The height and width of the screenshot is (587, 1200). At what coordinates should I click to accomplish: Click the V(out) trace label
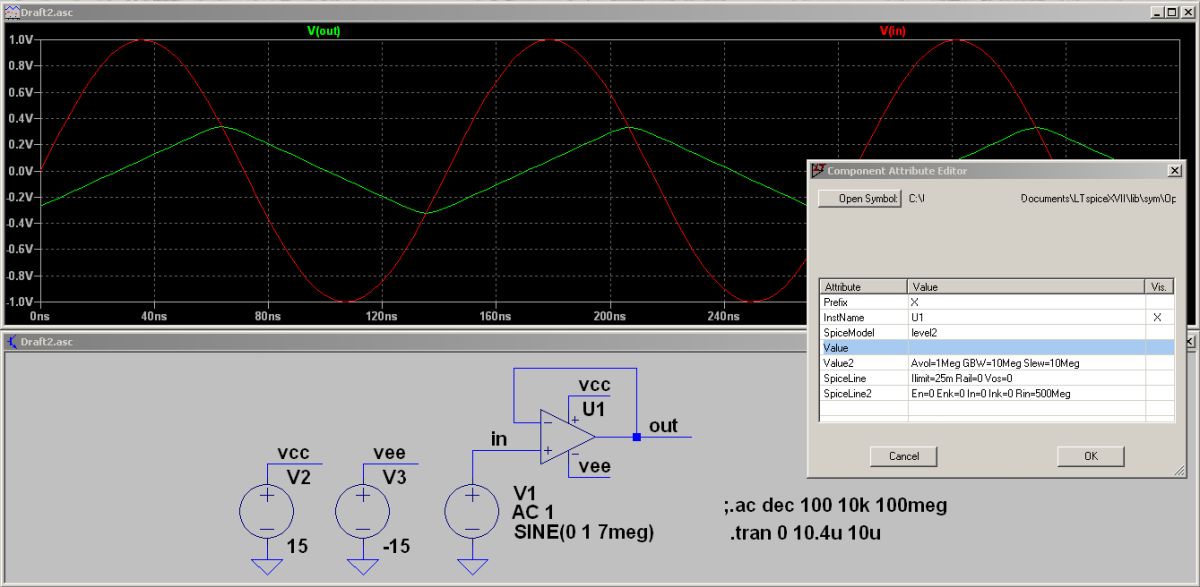pos(323,31)
